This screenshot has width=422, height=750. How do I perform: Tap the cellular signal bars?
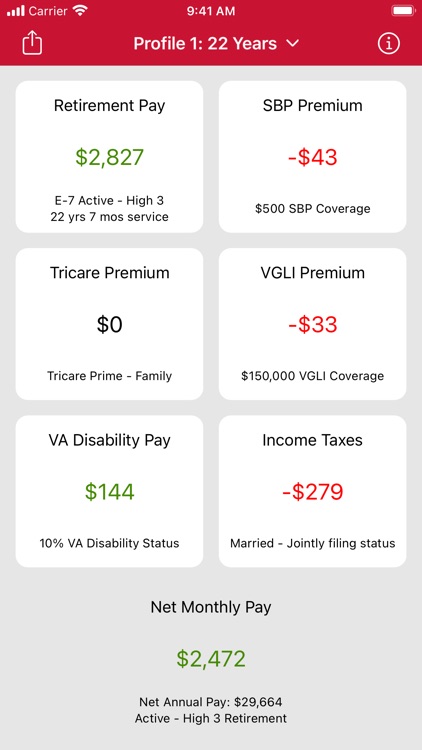15,11
